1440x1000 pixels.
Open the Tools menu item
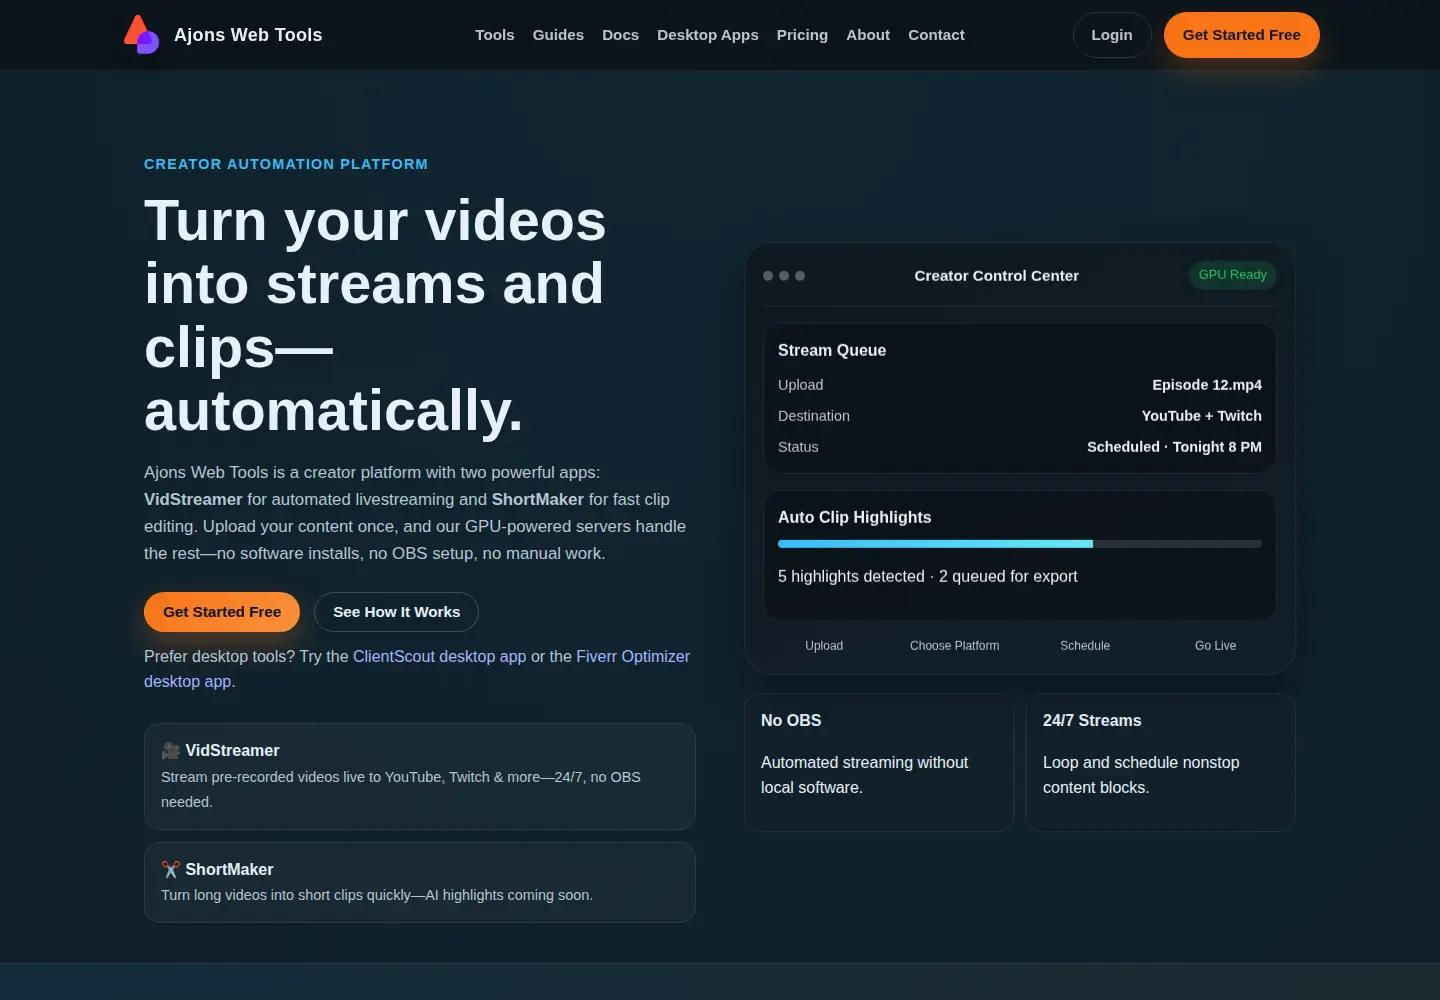495,35
